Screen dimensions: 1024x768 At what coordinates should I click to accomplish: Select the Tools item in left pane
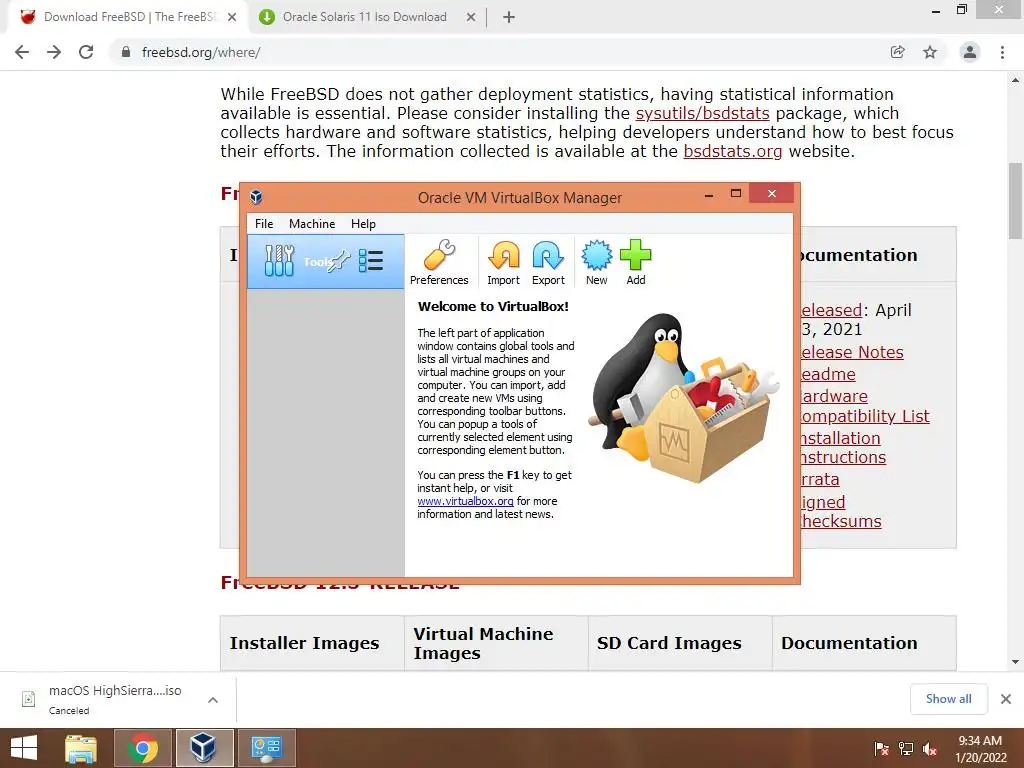click(x=325, y=261)
